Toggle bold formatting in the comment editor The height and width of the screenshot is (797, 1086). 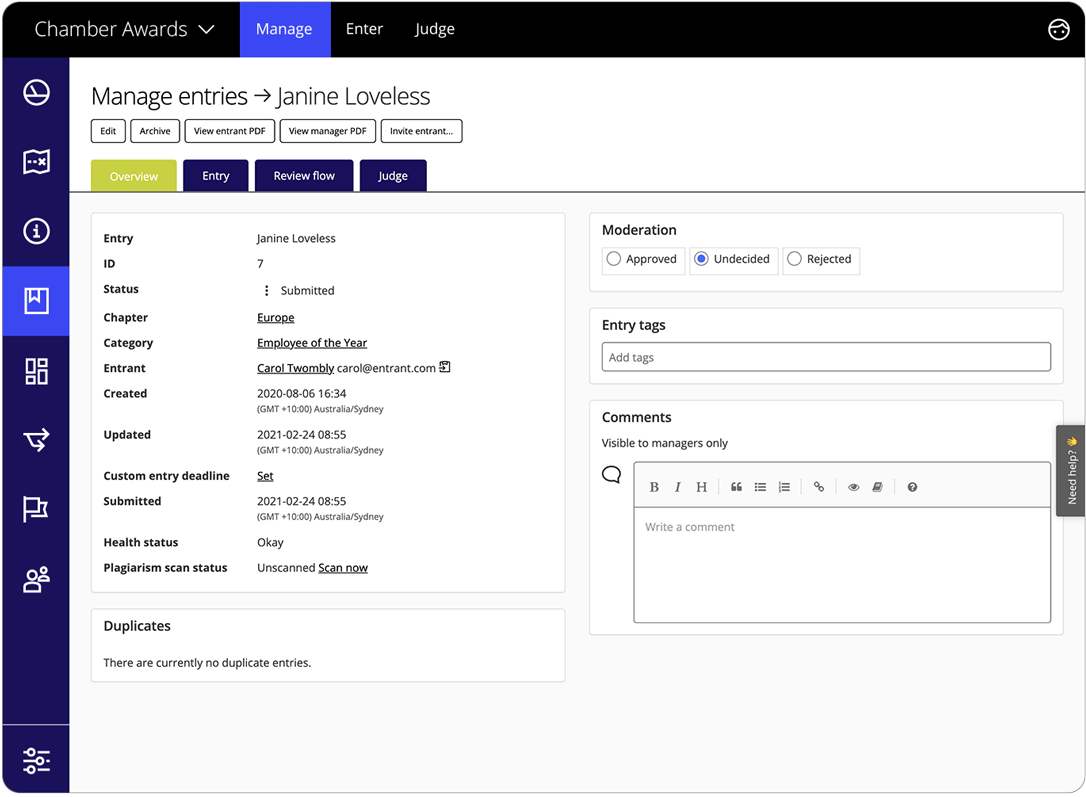tap(654, 487)
